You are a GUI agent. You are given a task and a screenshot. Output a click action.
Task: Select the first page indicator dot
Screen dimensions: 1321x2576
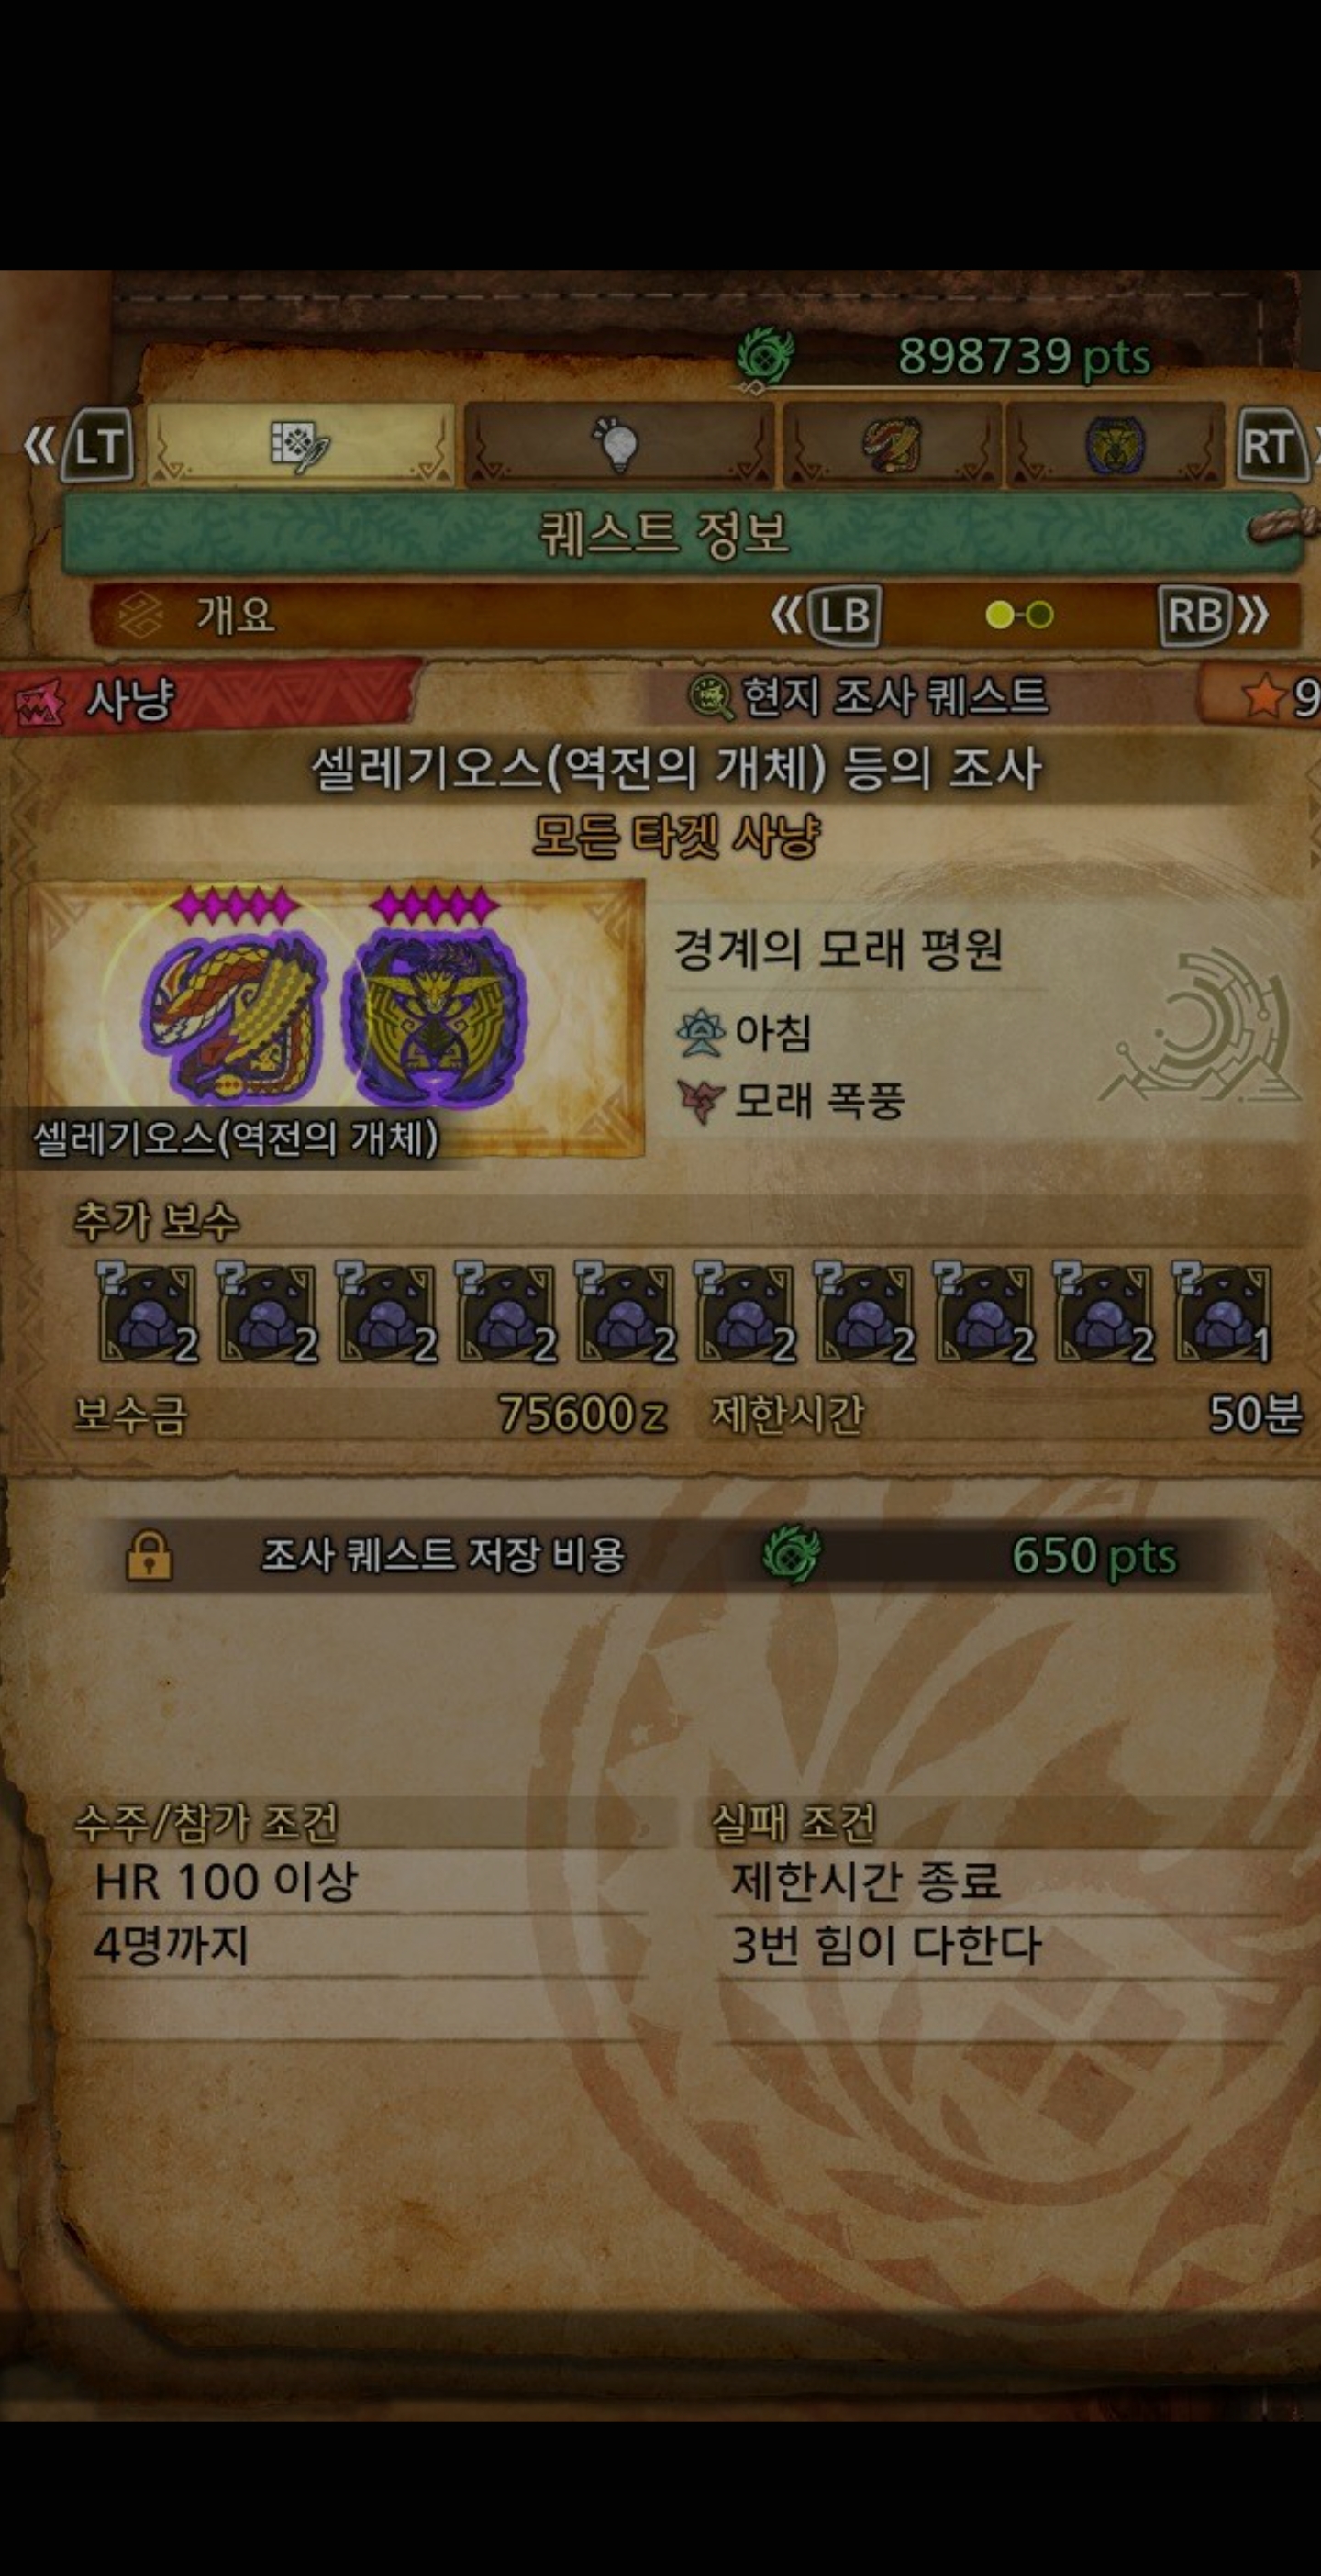[998, 615]
